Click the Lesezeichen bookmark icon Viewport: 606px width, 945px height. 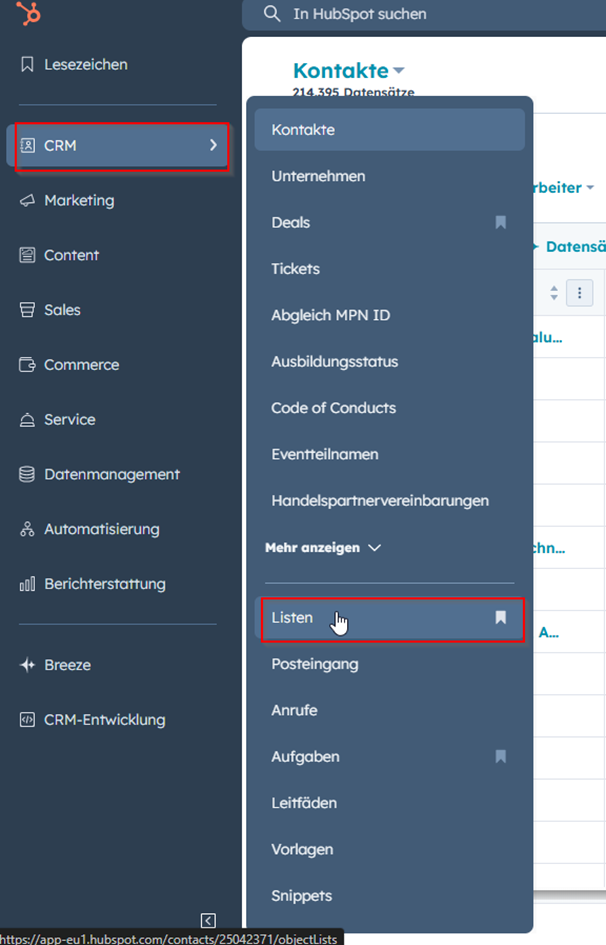coord(27,64)
